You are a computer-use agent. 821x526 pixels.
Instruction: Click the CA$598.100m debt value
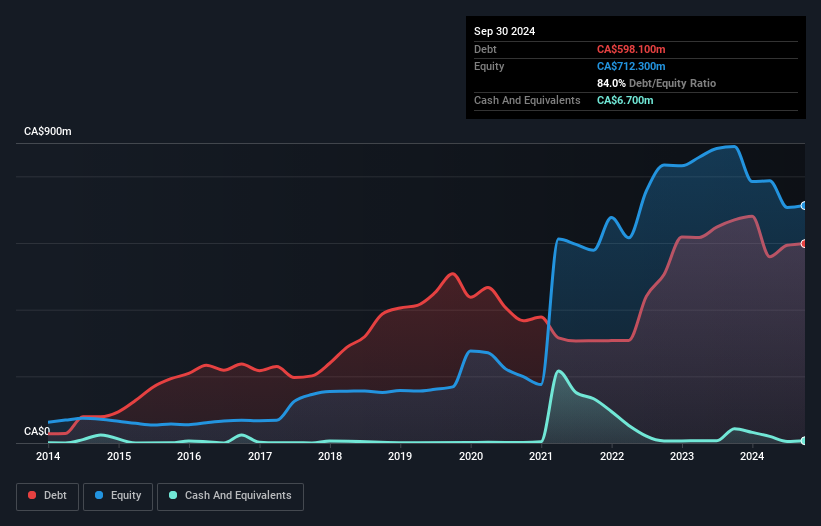pos(631,49)
